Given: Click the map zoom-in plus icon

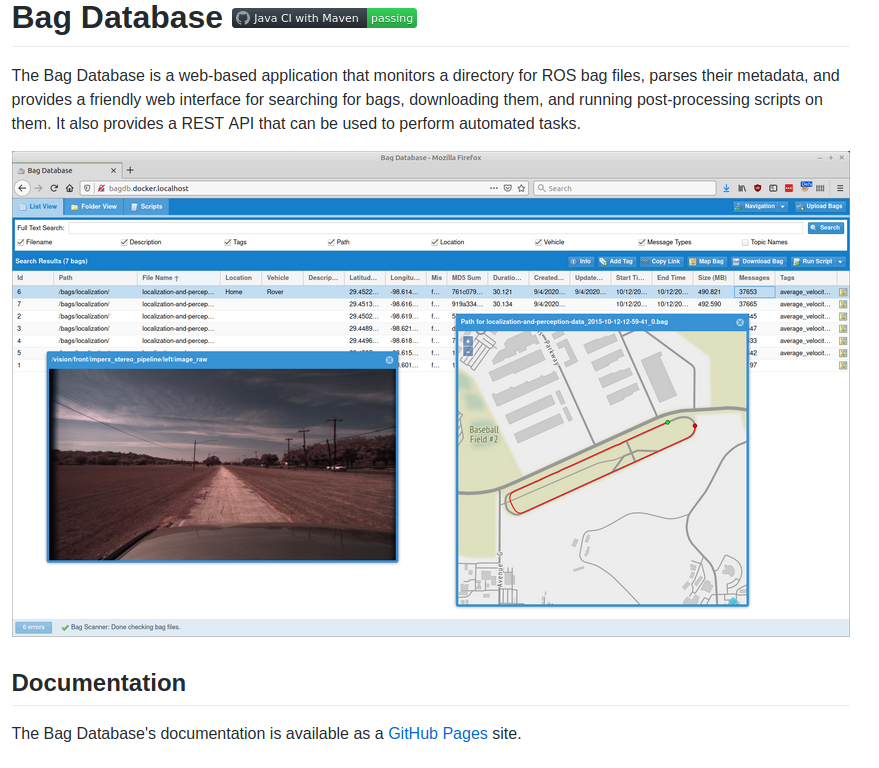Looking at the screenshot, I should coord(468,340).
